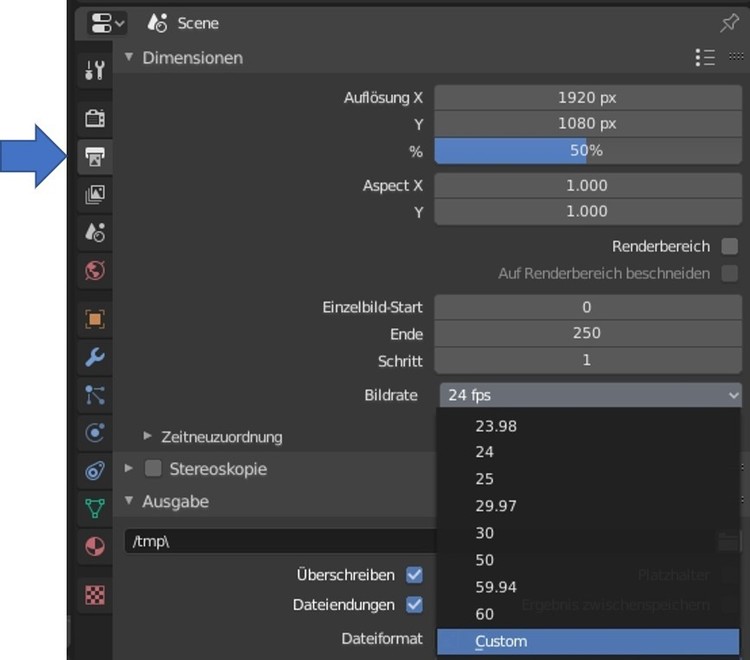Open the Material properties tab
750x660 pixels.
pos(95,546)
